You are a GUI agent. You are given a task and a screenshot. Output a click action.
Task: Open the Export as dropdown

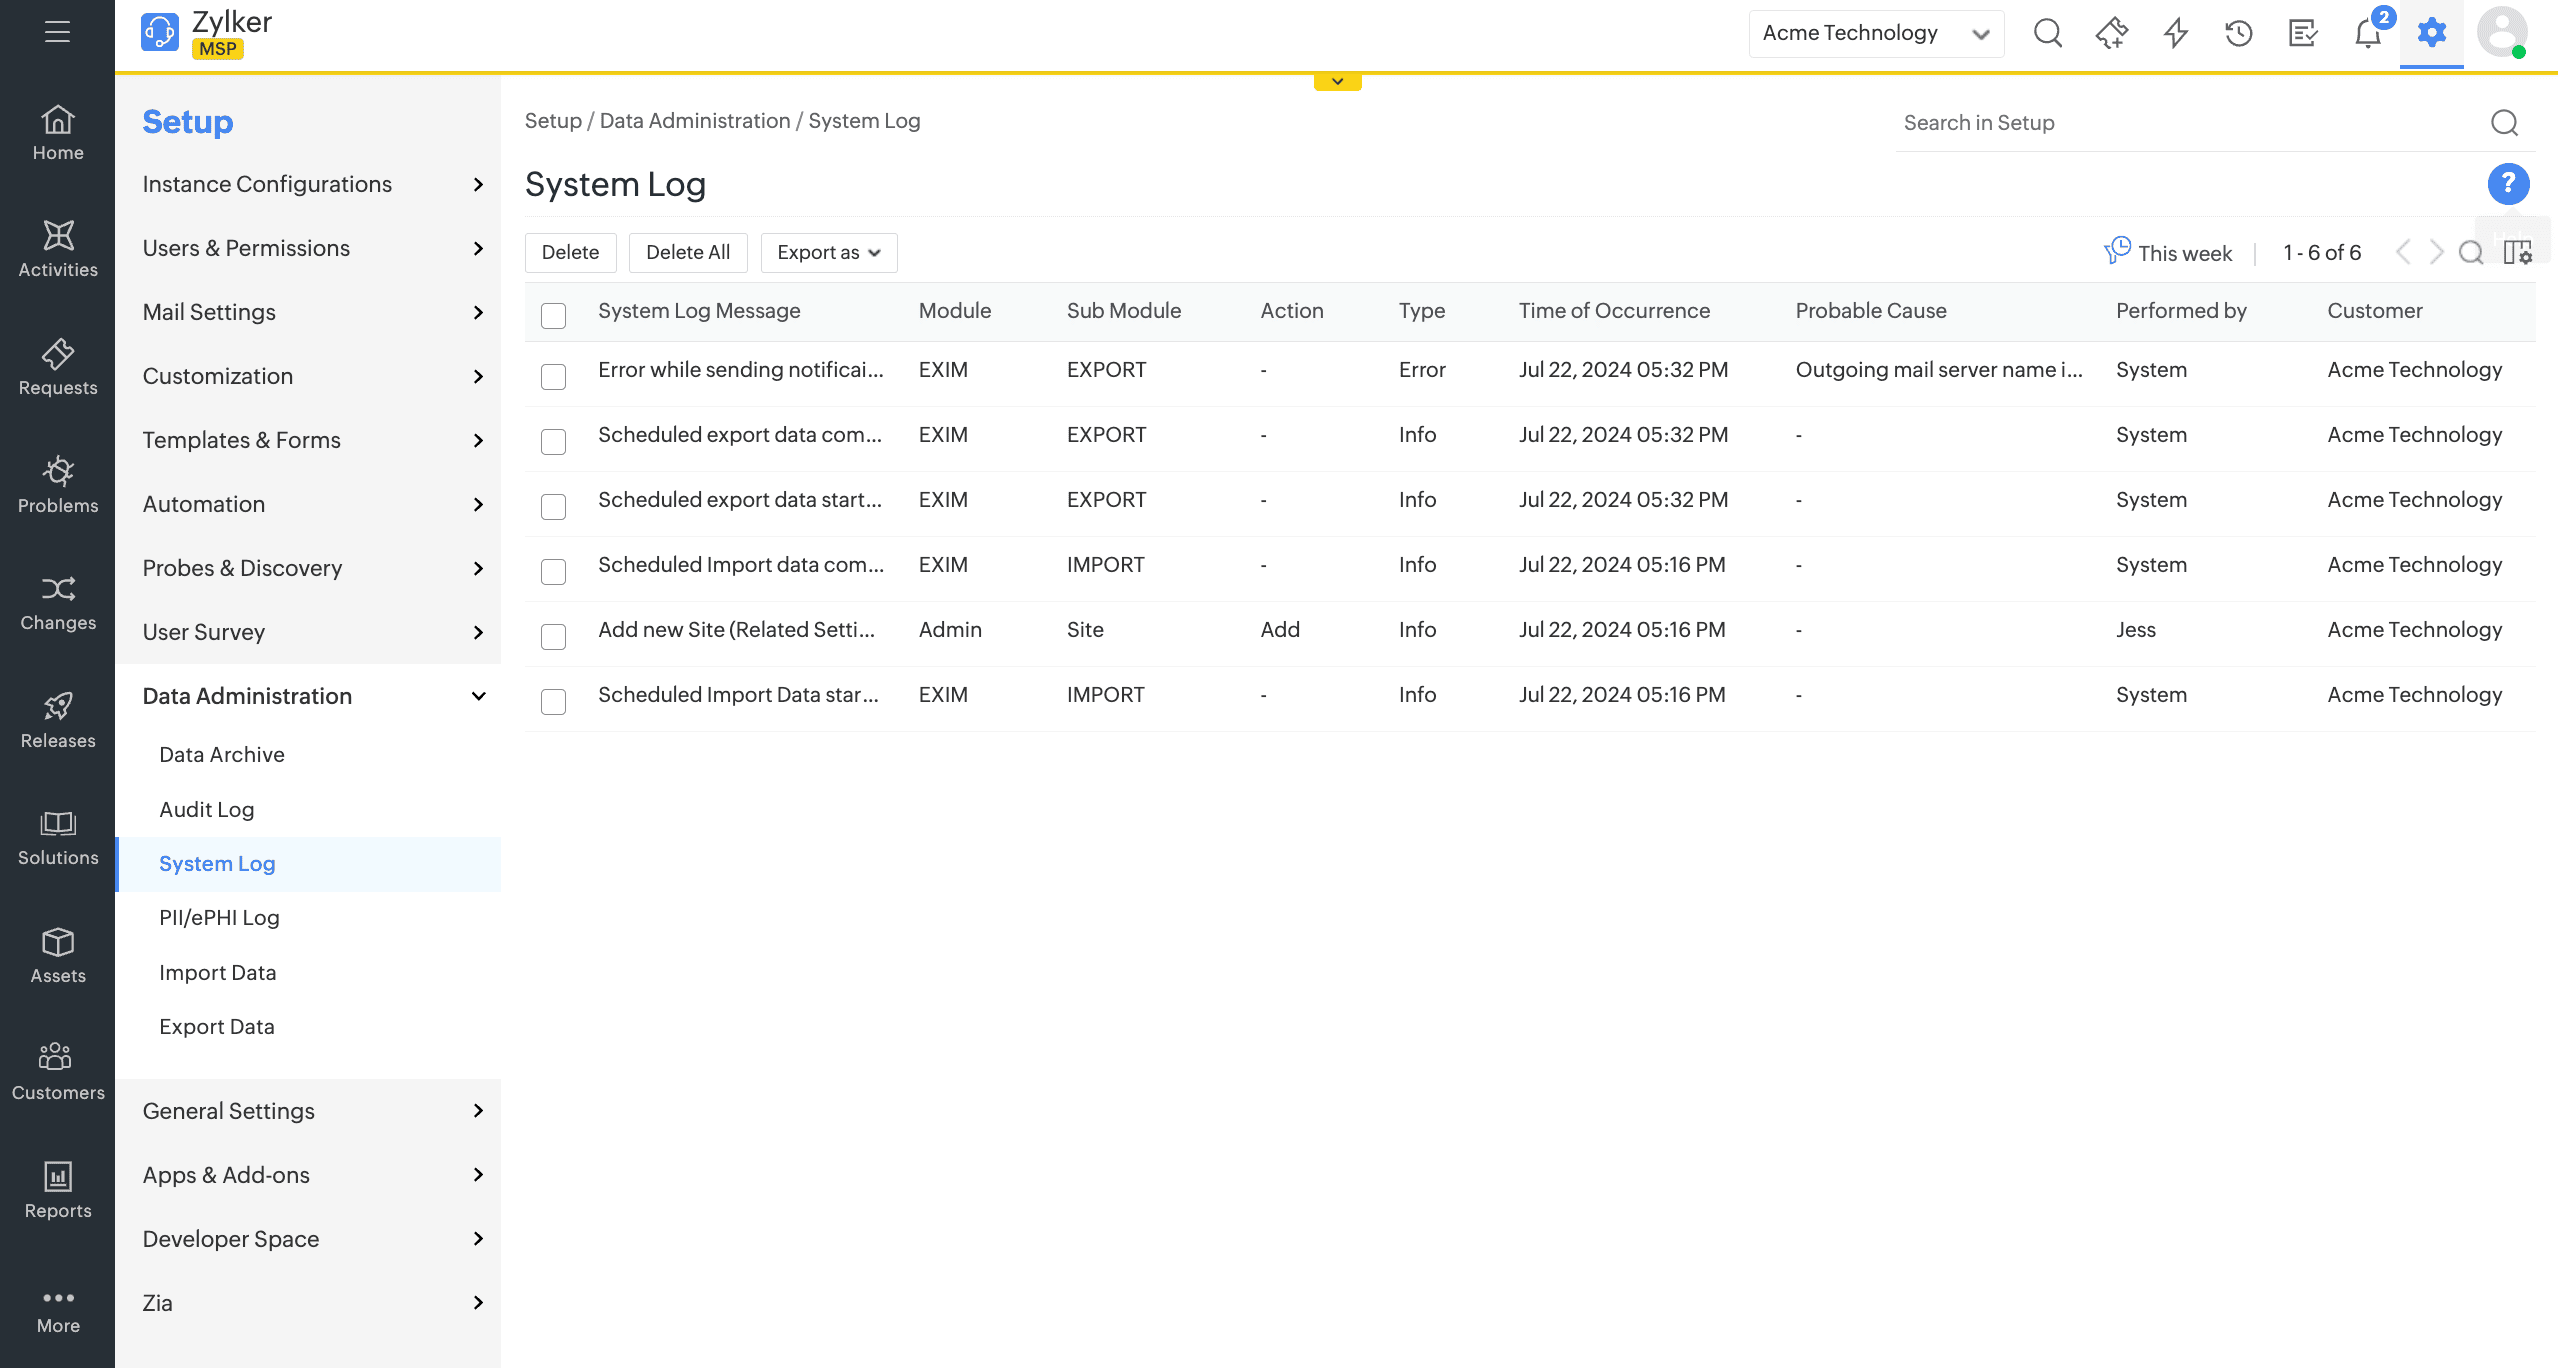point(828,253)
